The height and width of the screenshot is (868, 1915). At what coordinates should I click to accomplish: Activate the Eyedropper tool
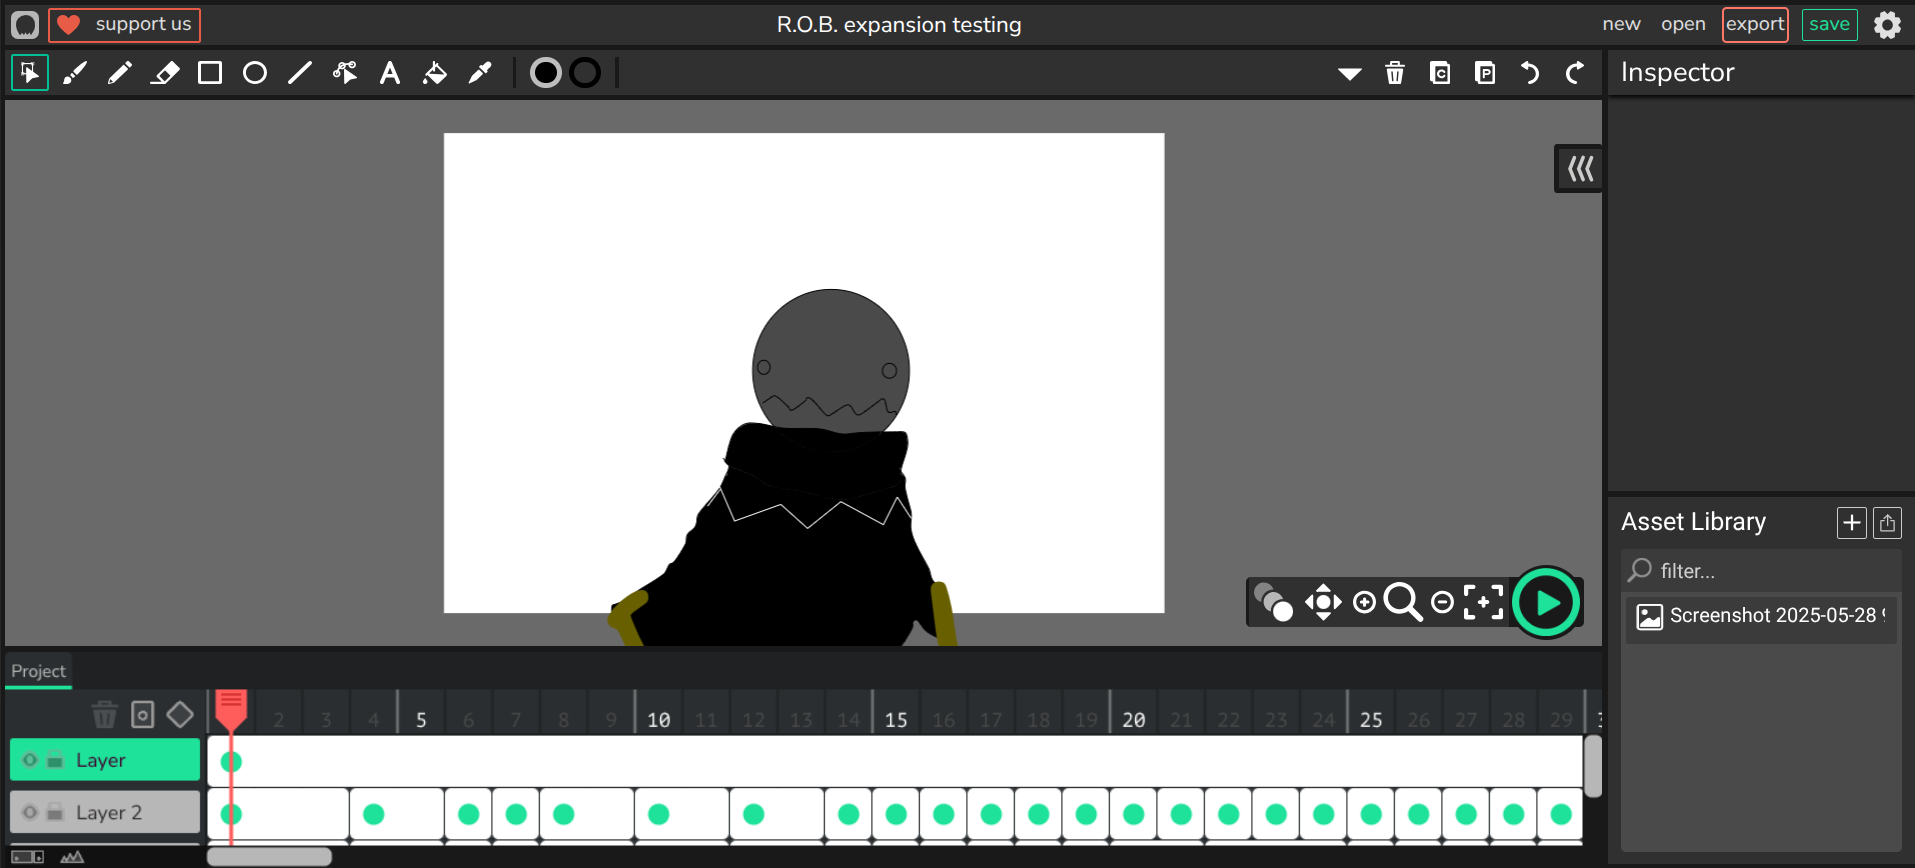(x=480, y=73)
